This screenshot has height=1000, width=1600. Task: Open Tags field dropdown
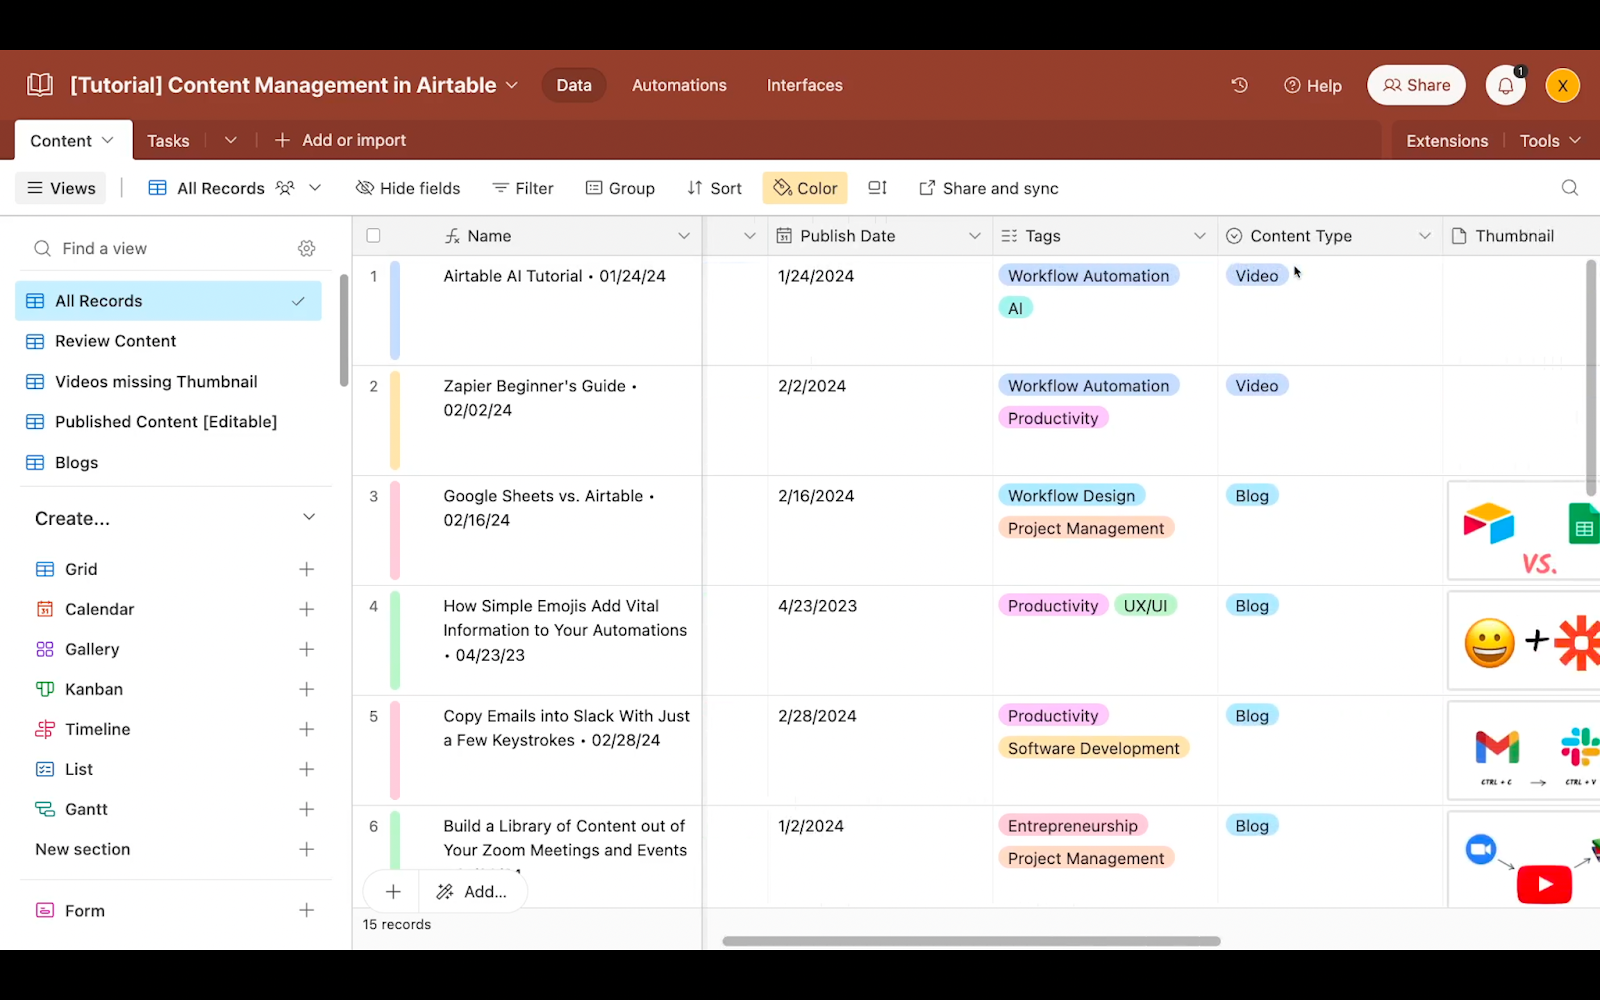pyautogui.click(x=1199, y=236)
